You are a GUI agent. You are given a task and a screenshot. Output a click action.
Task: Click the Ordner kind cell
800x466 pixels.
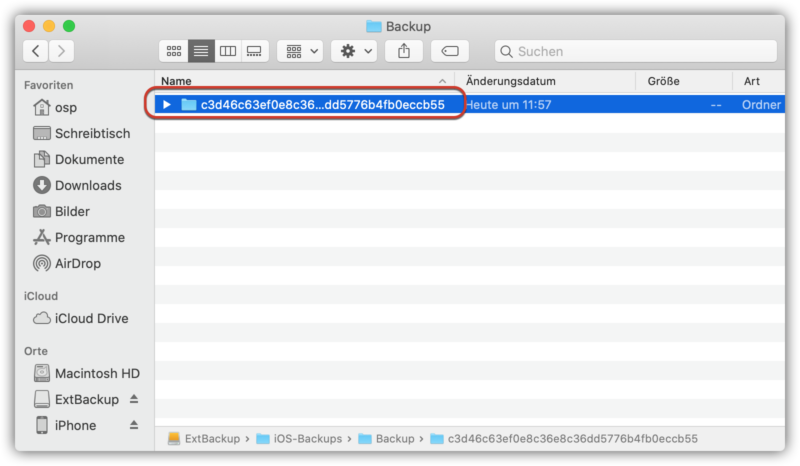point(761,105)
